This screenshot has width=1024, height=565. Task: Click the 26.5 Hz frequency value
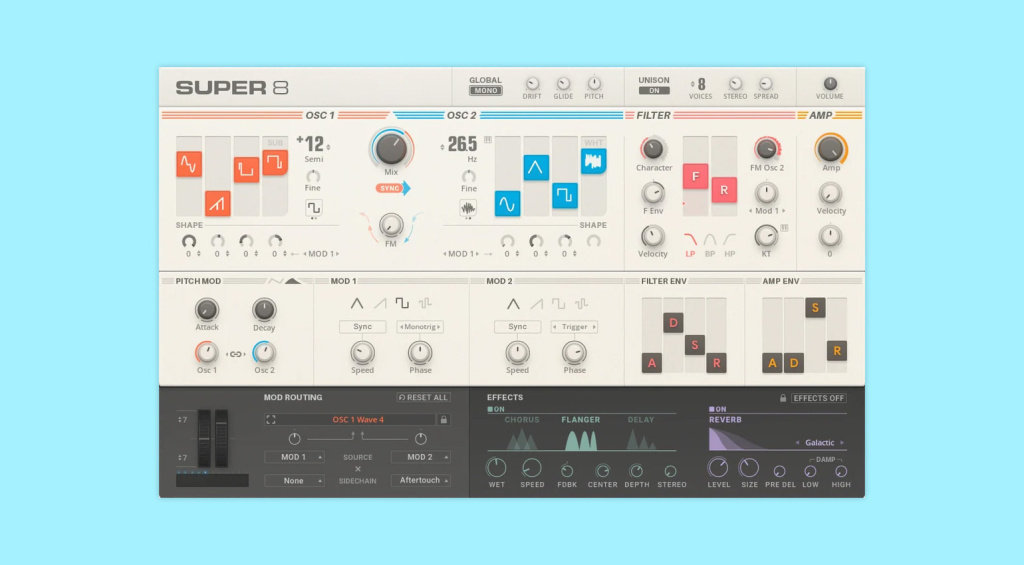pyautogui.click(x=462, y=144)
